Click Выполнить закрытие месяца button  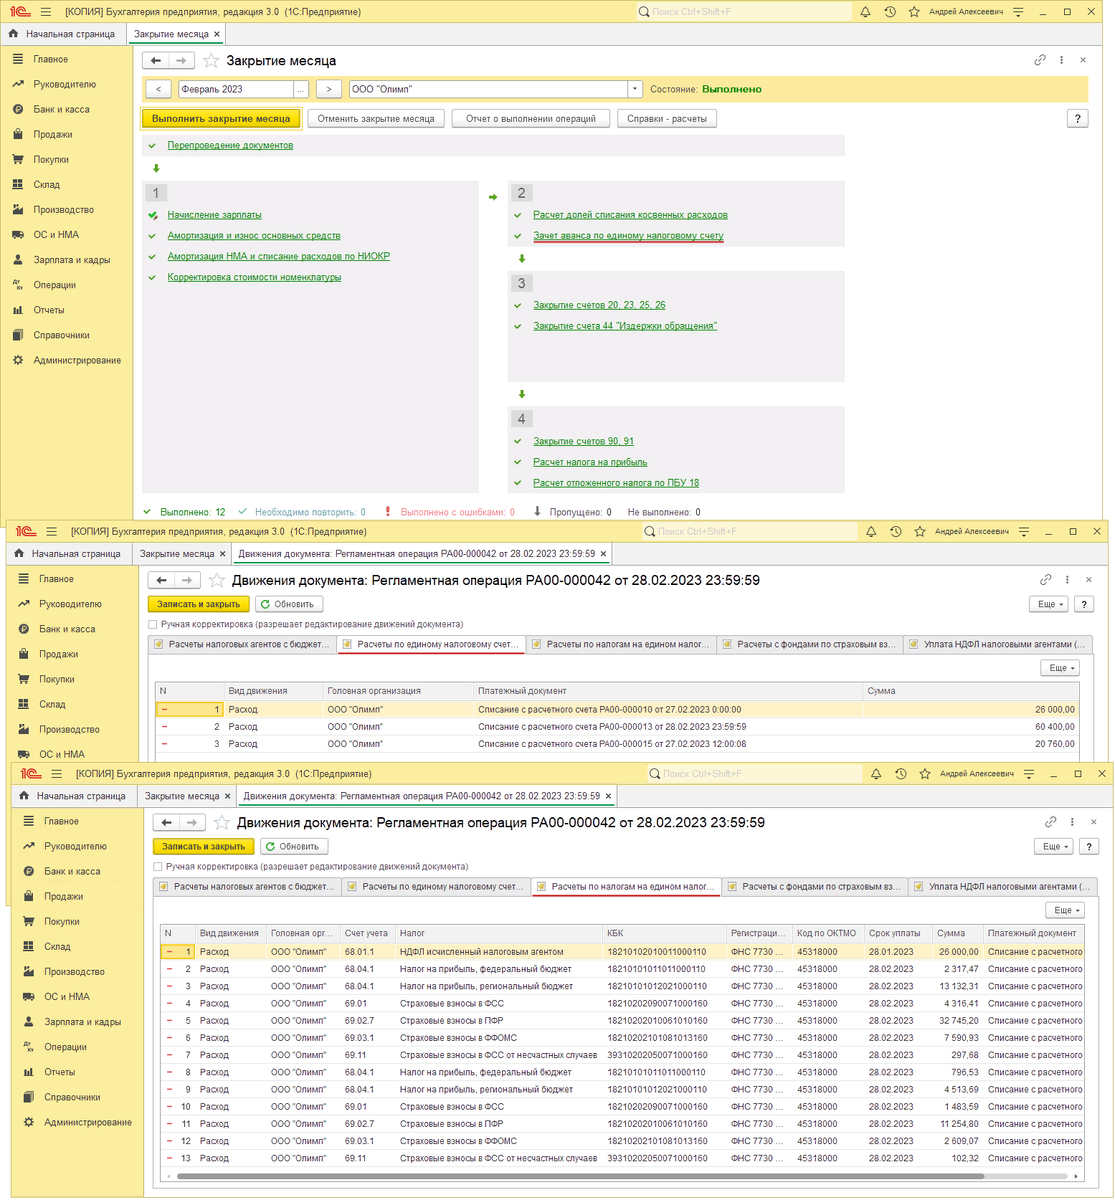point(221,118)
